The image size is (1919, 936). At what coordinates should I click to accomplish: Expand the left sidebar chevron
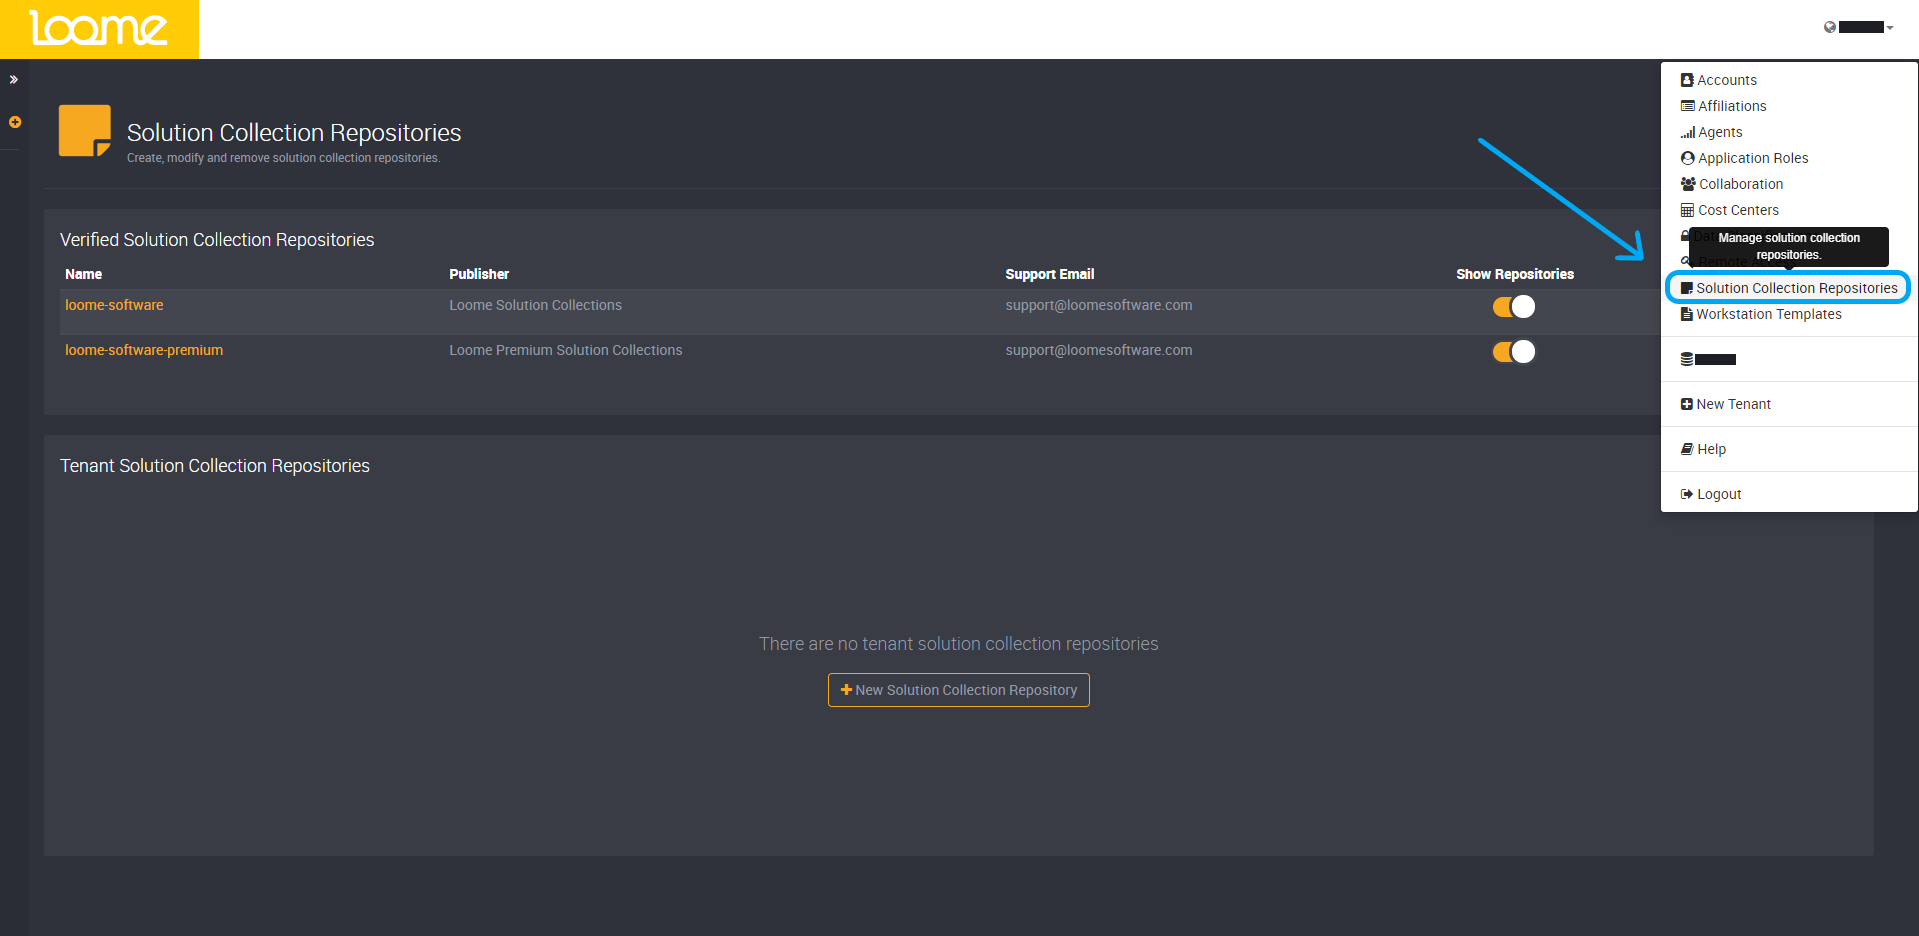pyautogui.click(x=14, y=80)
